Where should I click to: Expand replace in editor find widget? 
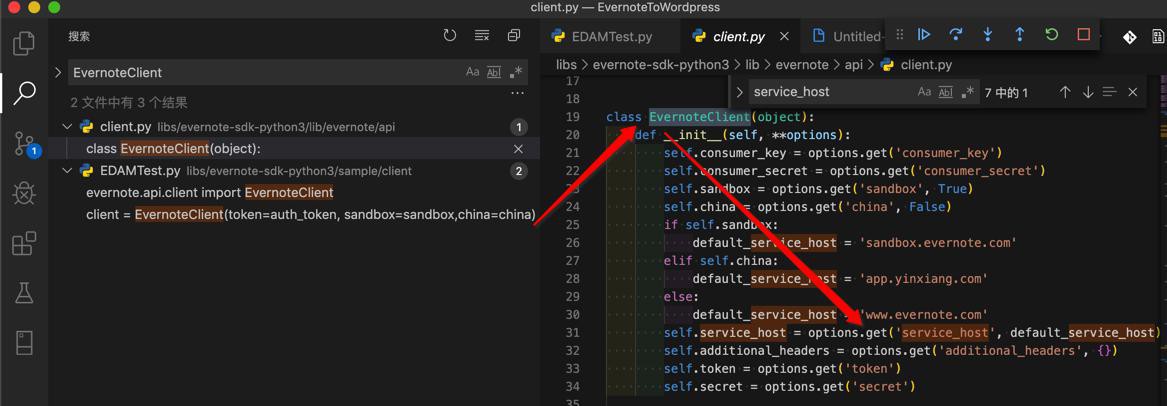coord(739,92)
